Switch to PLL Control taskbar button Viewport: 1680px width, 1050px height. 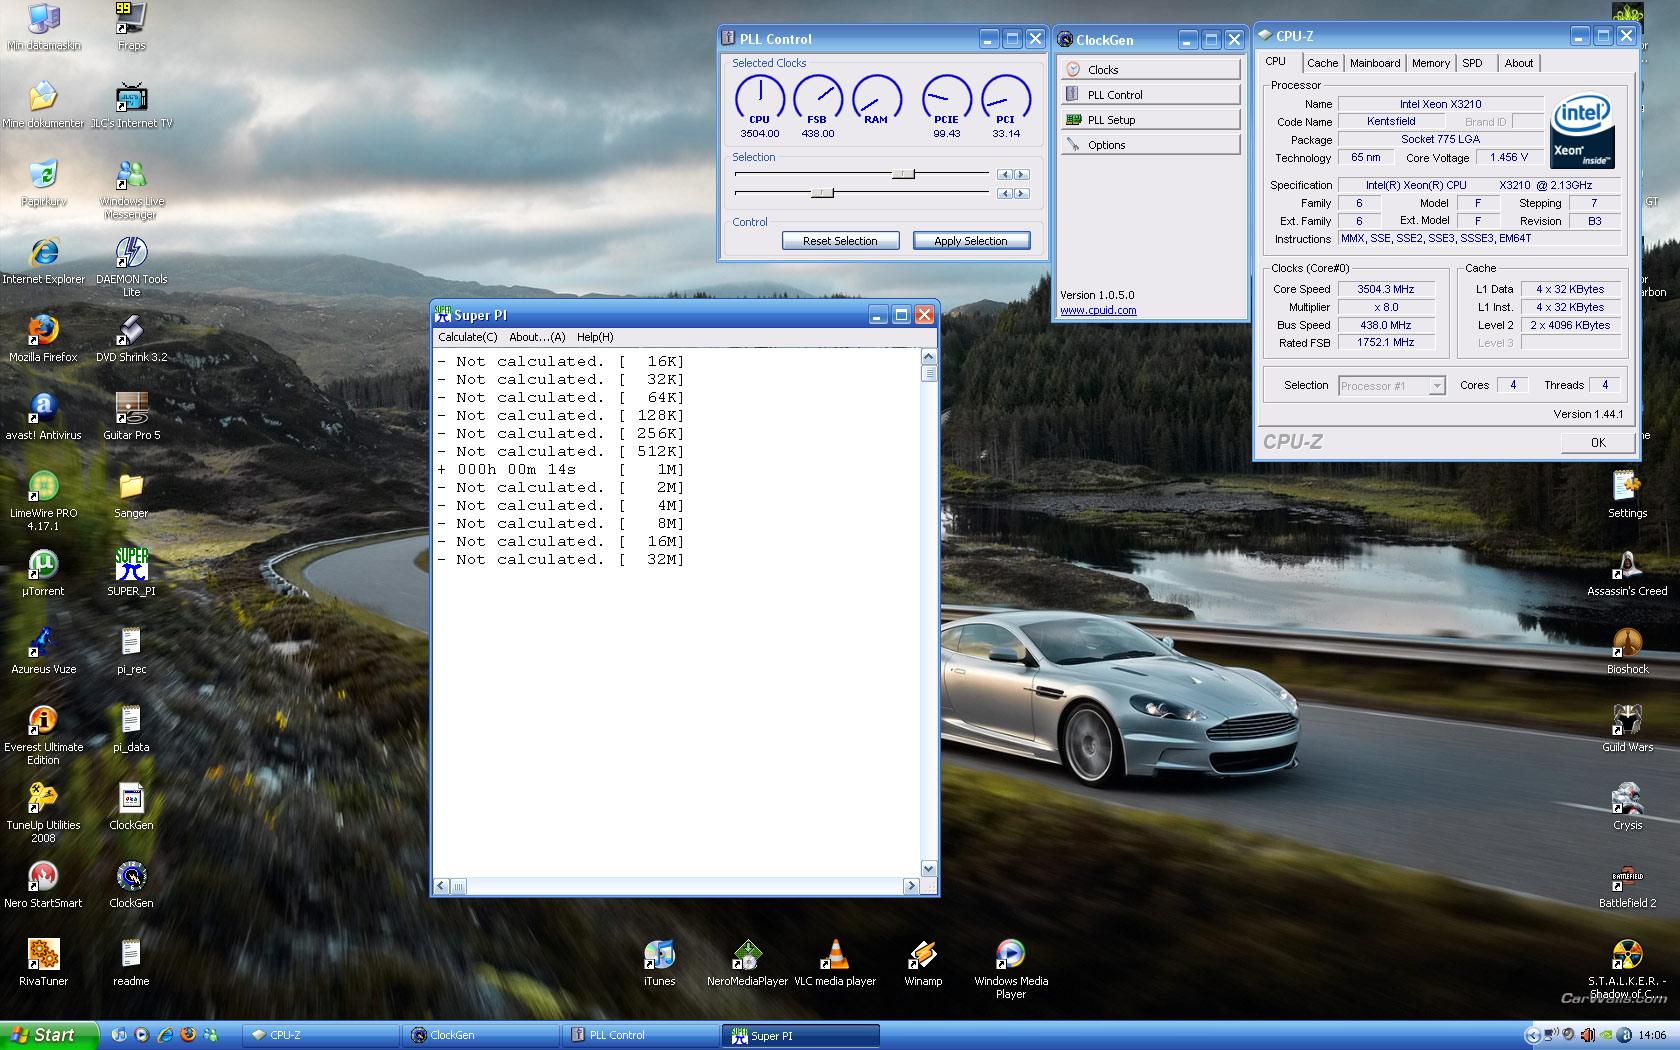(640, 1035)
